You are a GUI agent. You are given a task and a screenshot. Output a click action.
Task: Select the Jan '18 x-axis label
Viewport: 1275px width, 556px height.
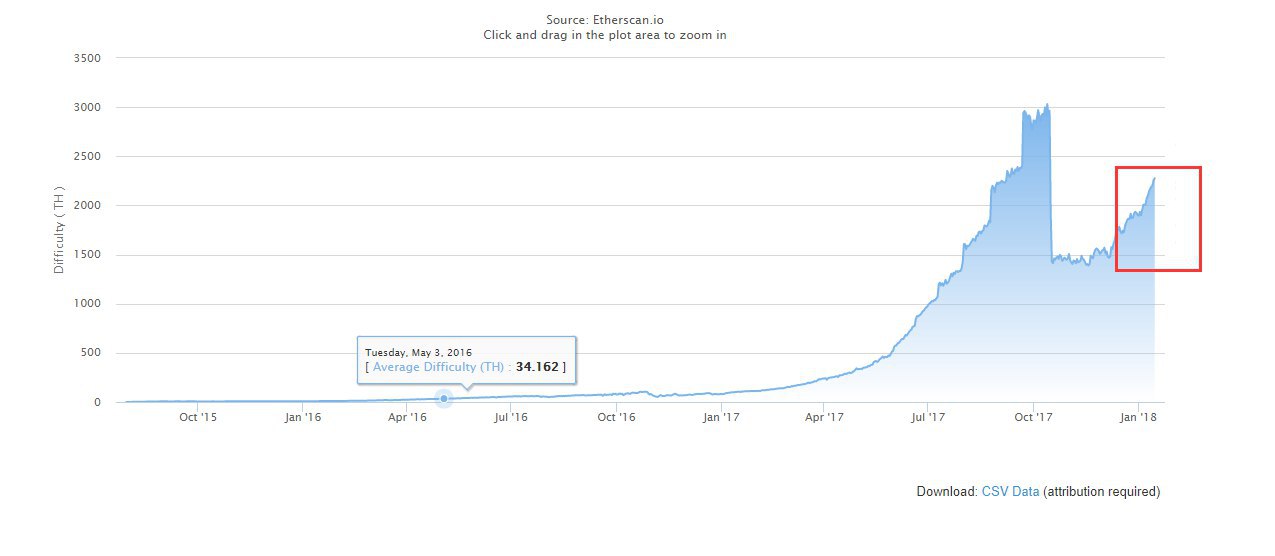point(1138,417)
